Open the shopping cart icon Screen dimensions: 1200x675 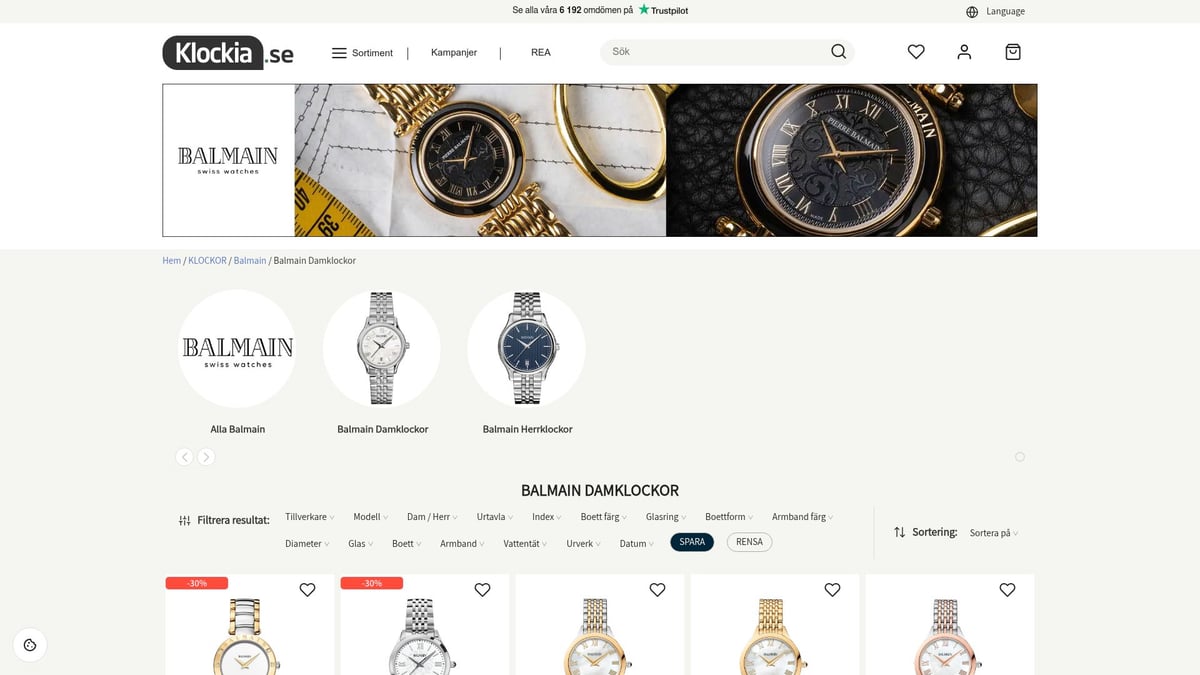1013,52
